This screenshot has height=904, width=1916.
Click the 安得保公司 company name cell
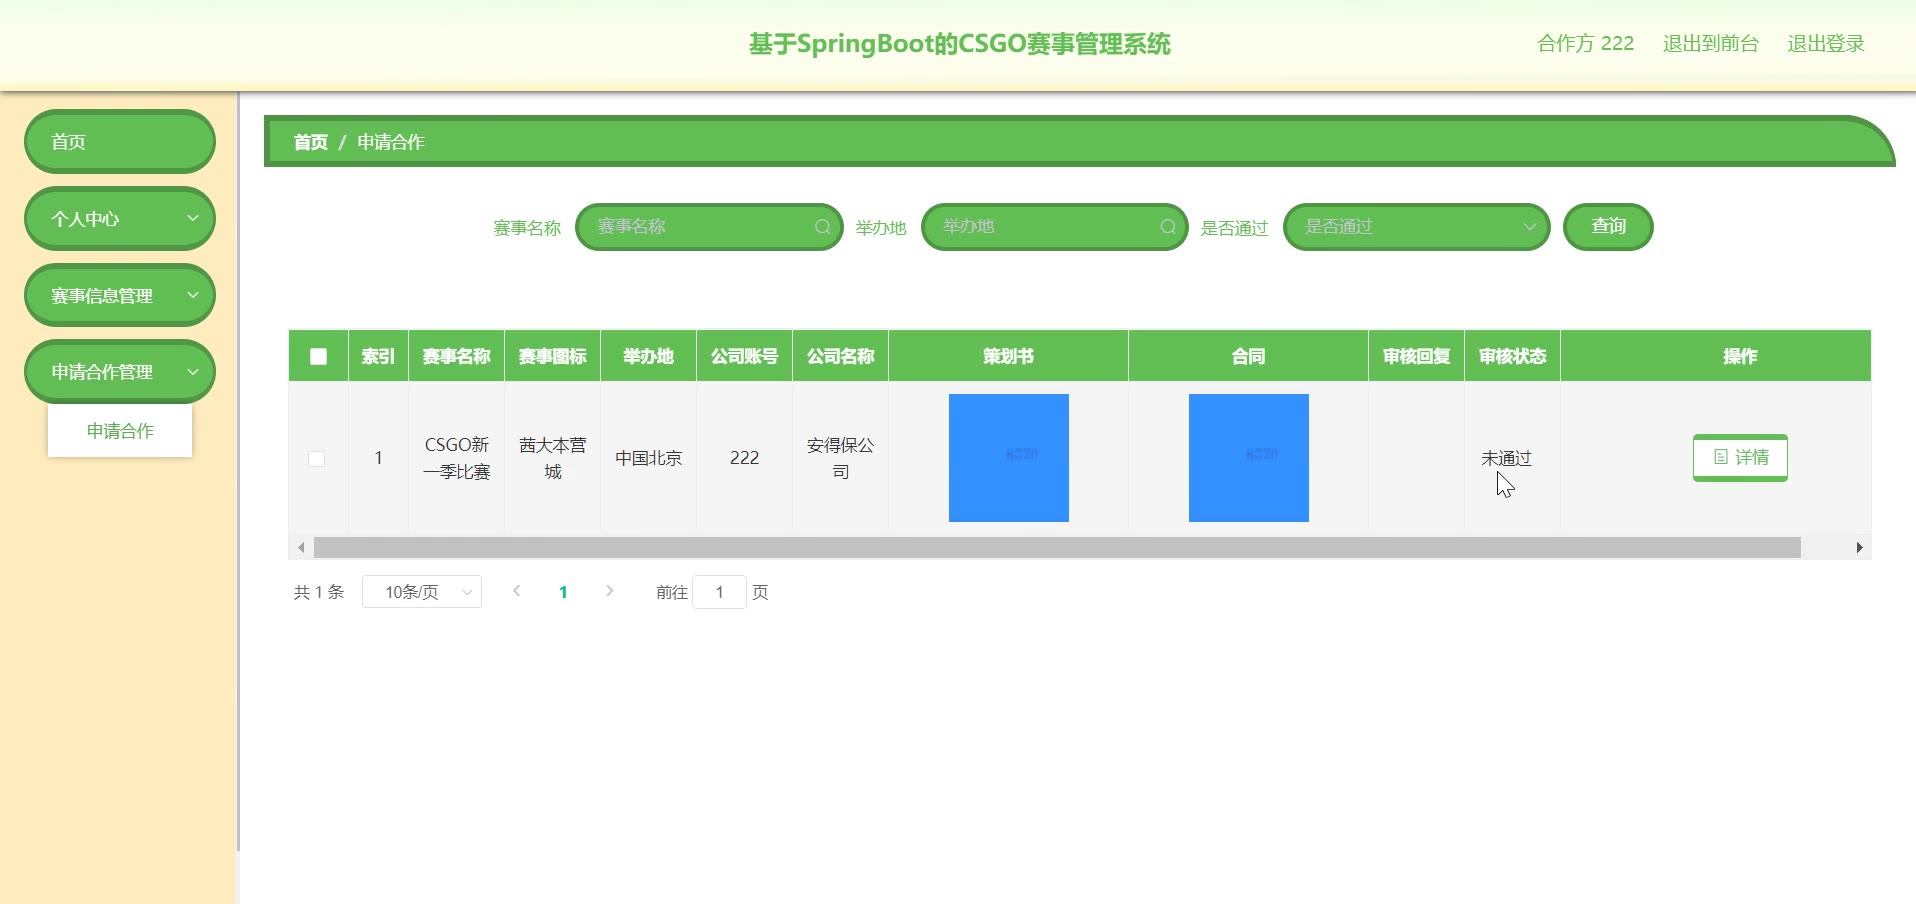pyautogui.click(x=840, y=458)
